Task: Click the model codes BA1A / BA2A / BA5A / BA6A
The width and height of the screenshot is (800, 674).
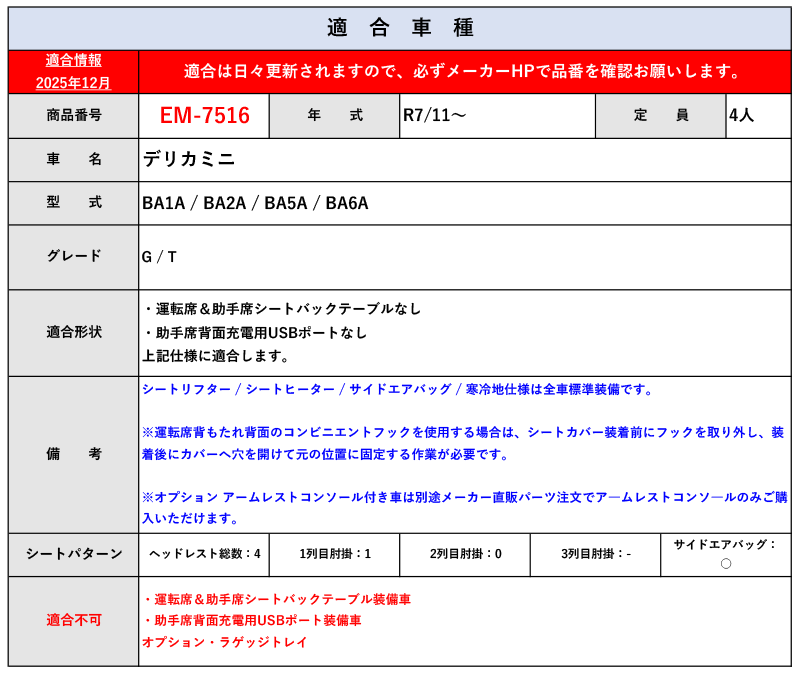Action: point(255,203)
